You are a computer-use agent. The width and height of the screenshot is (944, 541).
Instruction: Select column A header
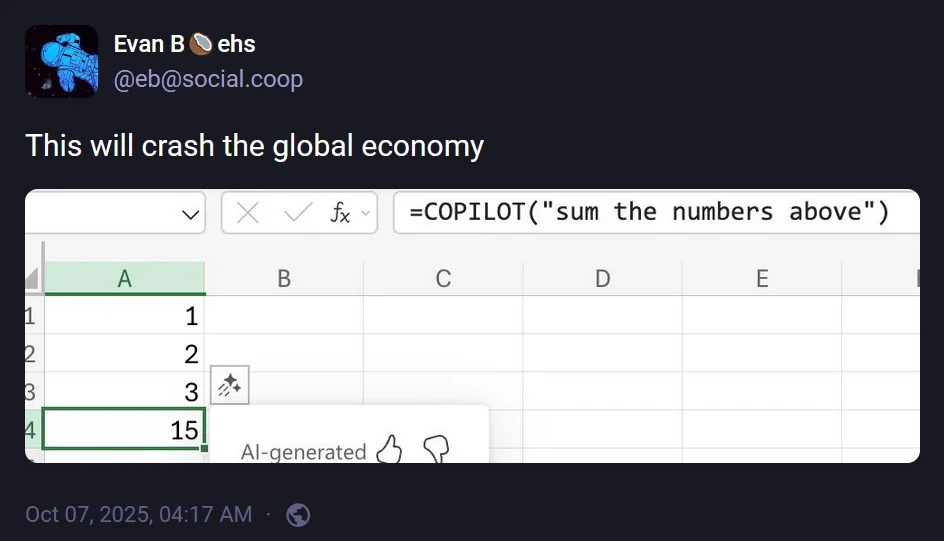(x=124, y=279)
